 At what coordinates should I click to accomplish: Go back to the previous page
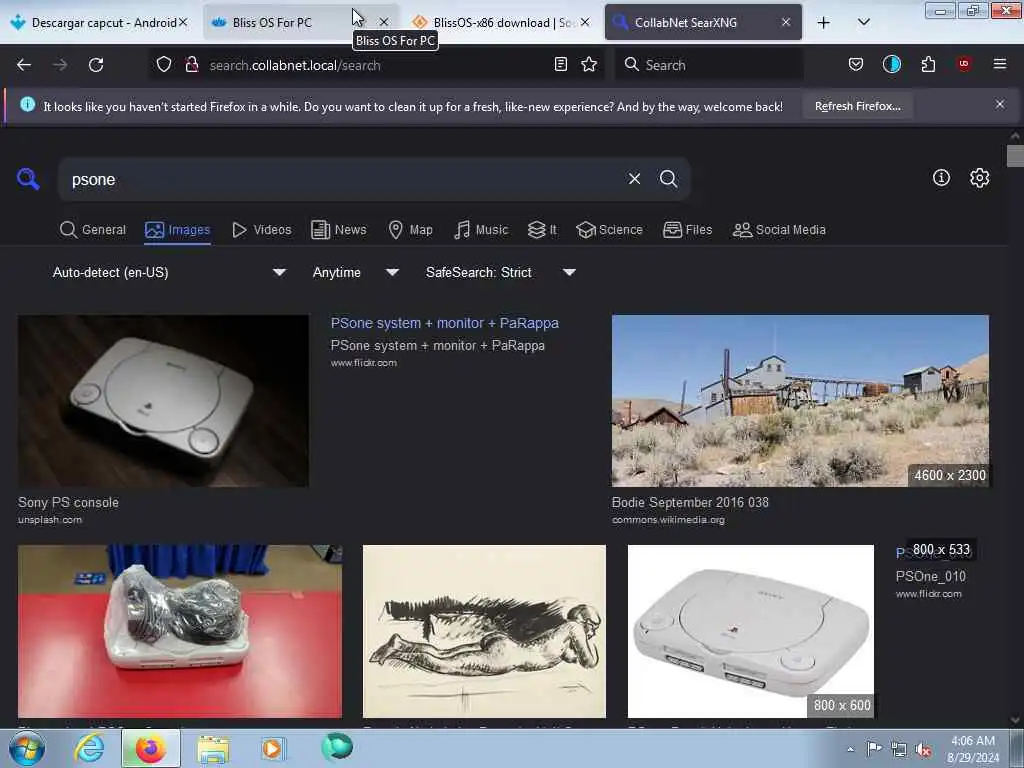click(24, 65)
